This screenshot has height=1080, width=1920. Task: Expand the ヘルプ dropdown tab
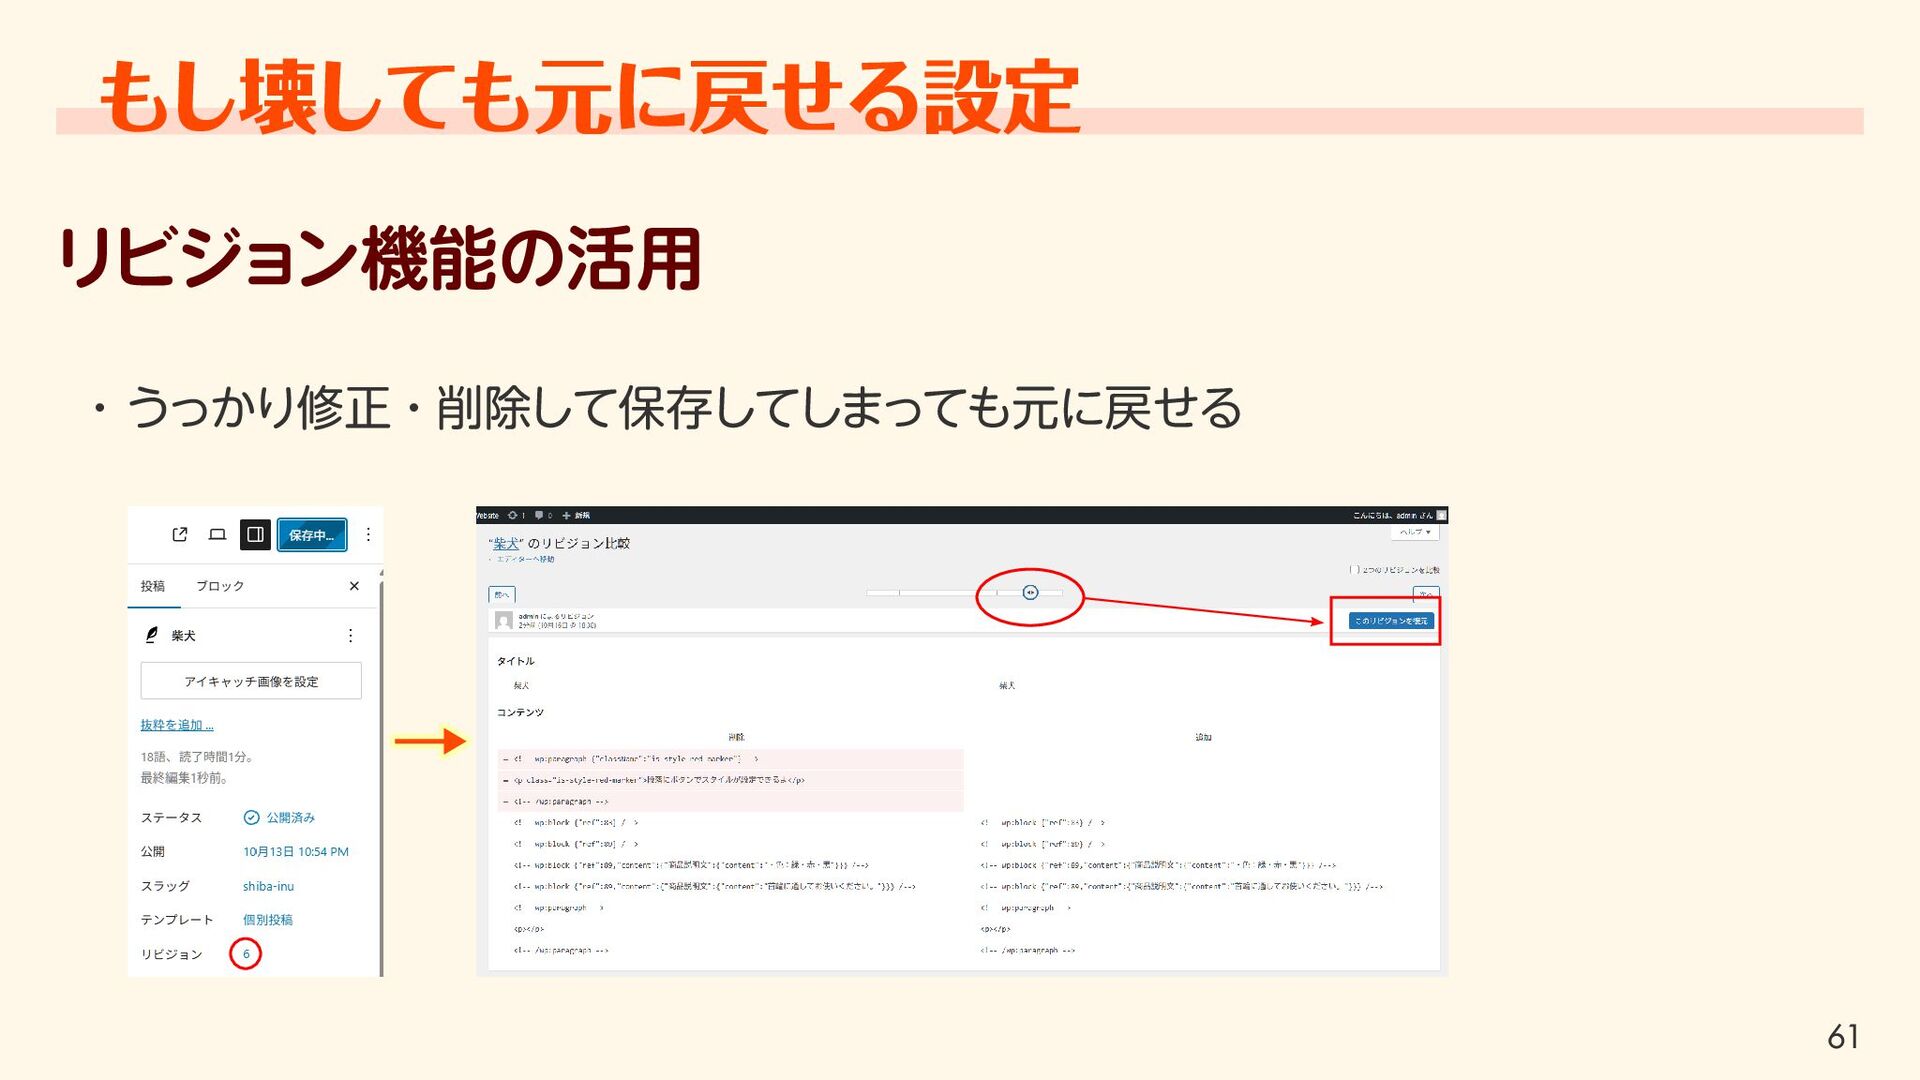[x=1415, y=532]
